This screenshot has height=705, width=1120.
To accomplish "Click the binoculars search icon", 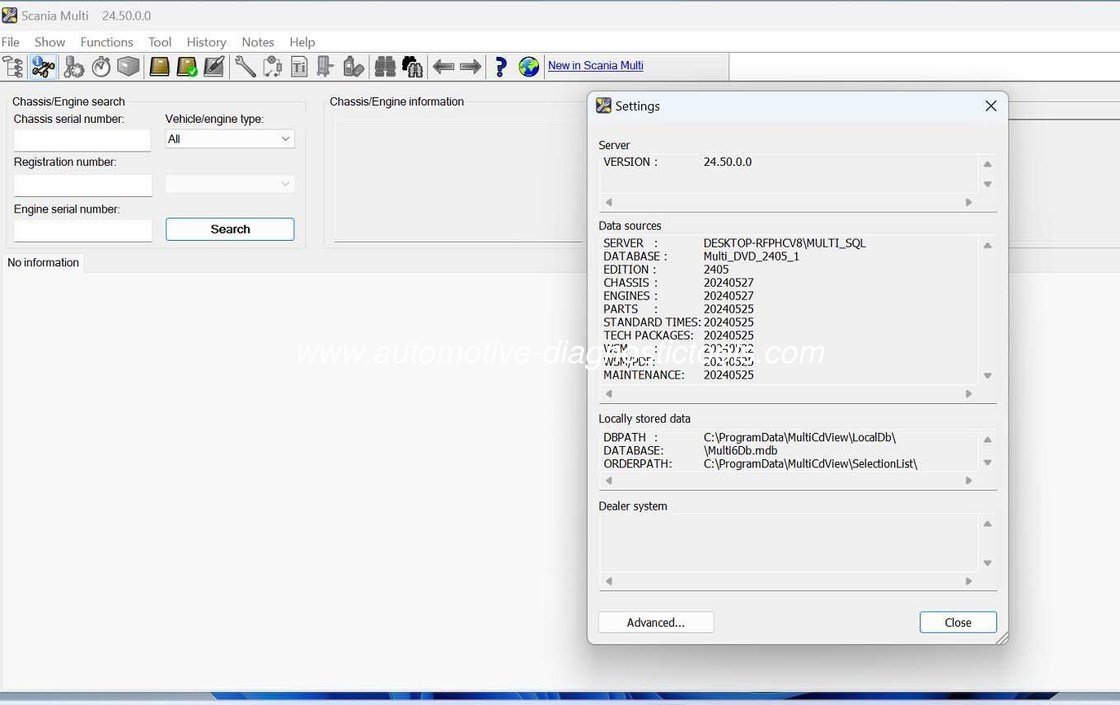I will click(x=385, y=67).
